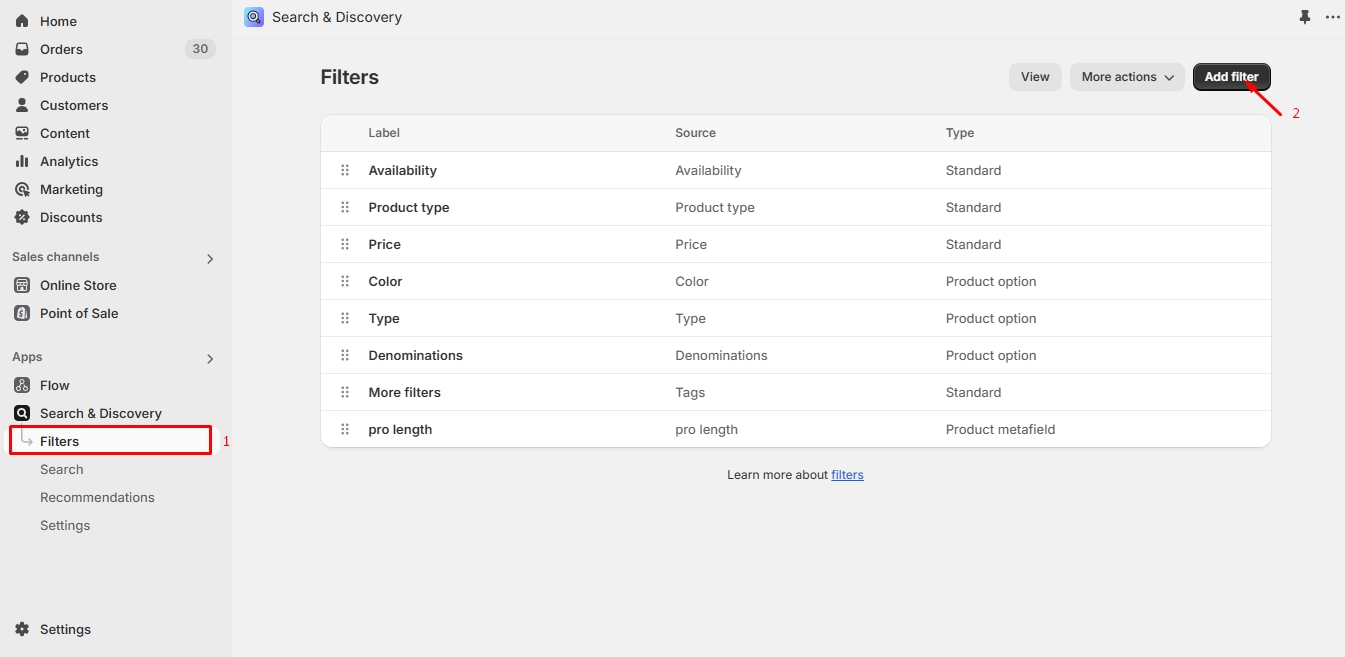Click the drag handle for Availability filter
The image size is (1345, 657).
[x=345, y=171]
